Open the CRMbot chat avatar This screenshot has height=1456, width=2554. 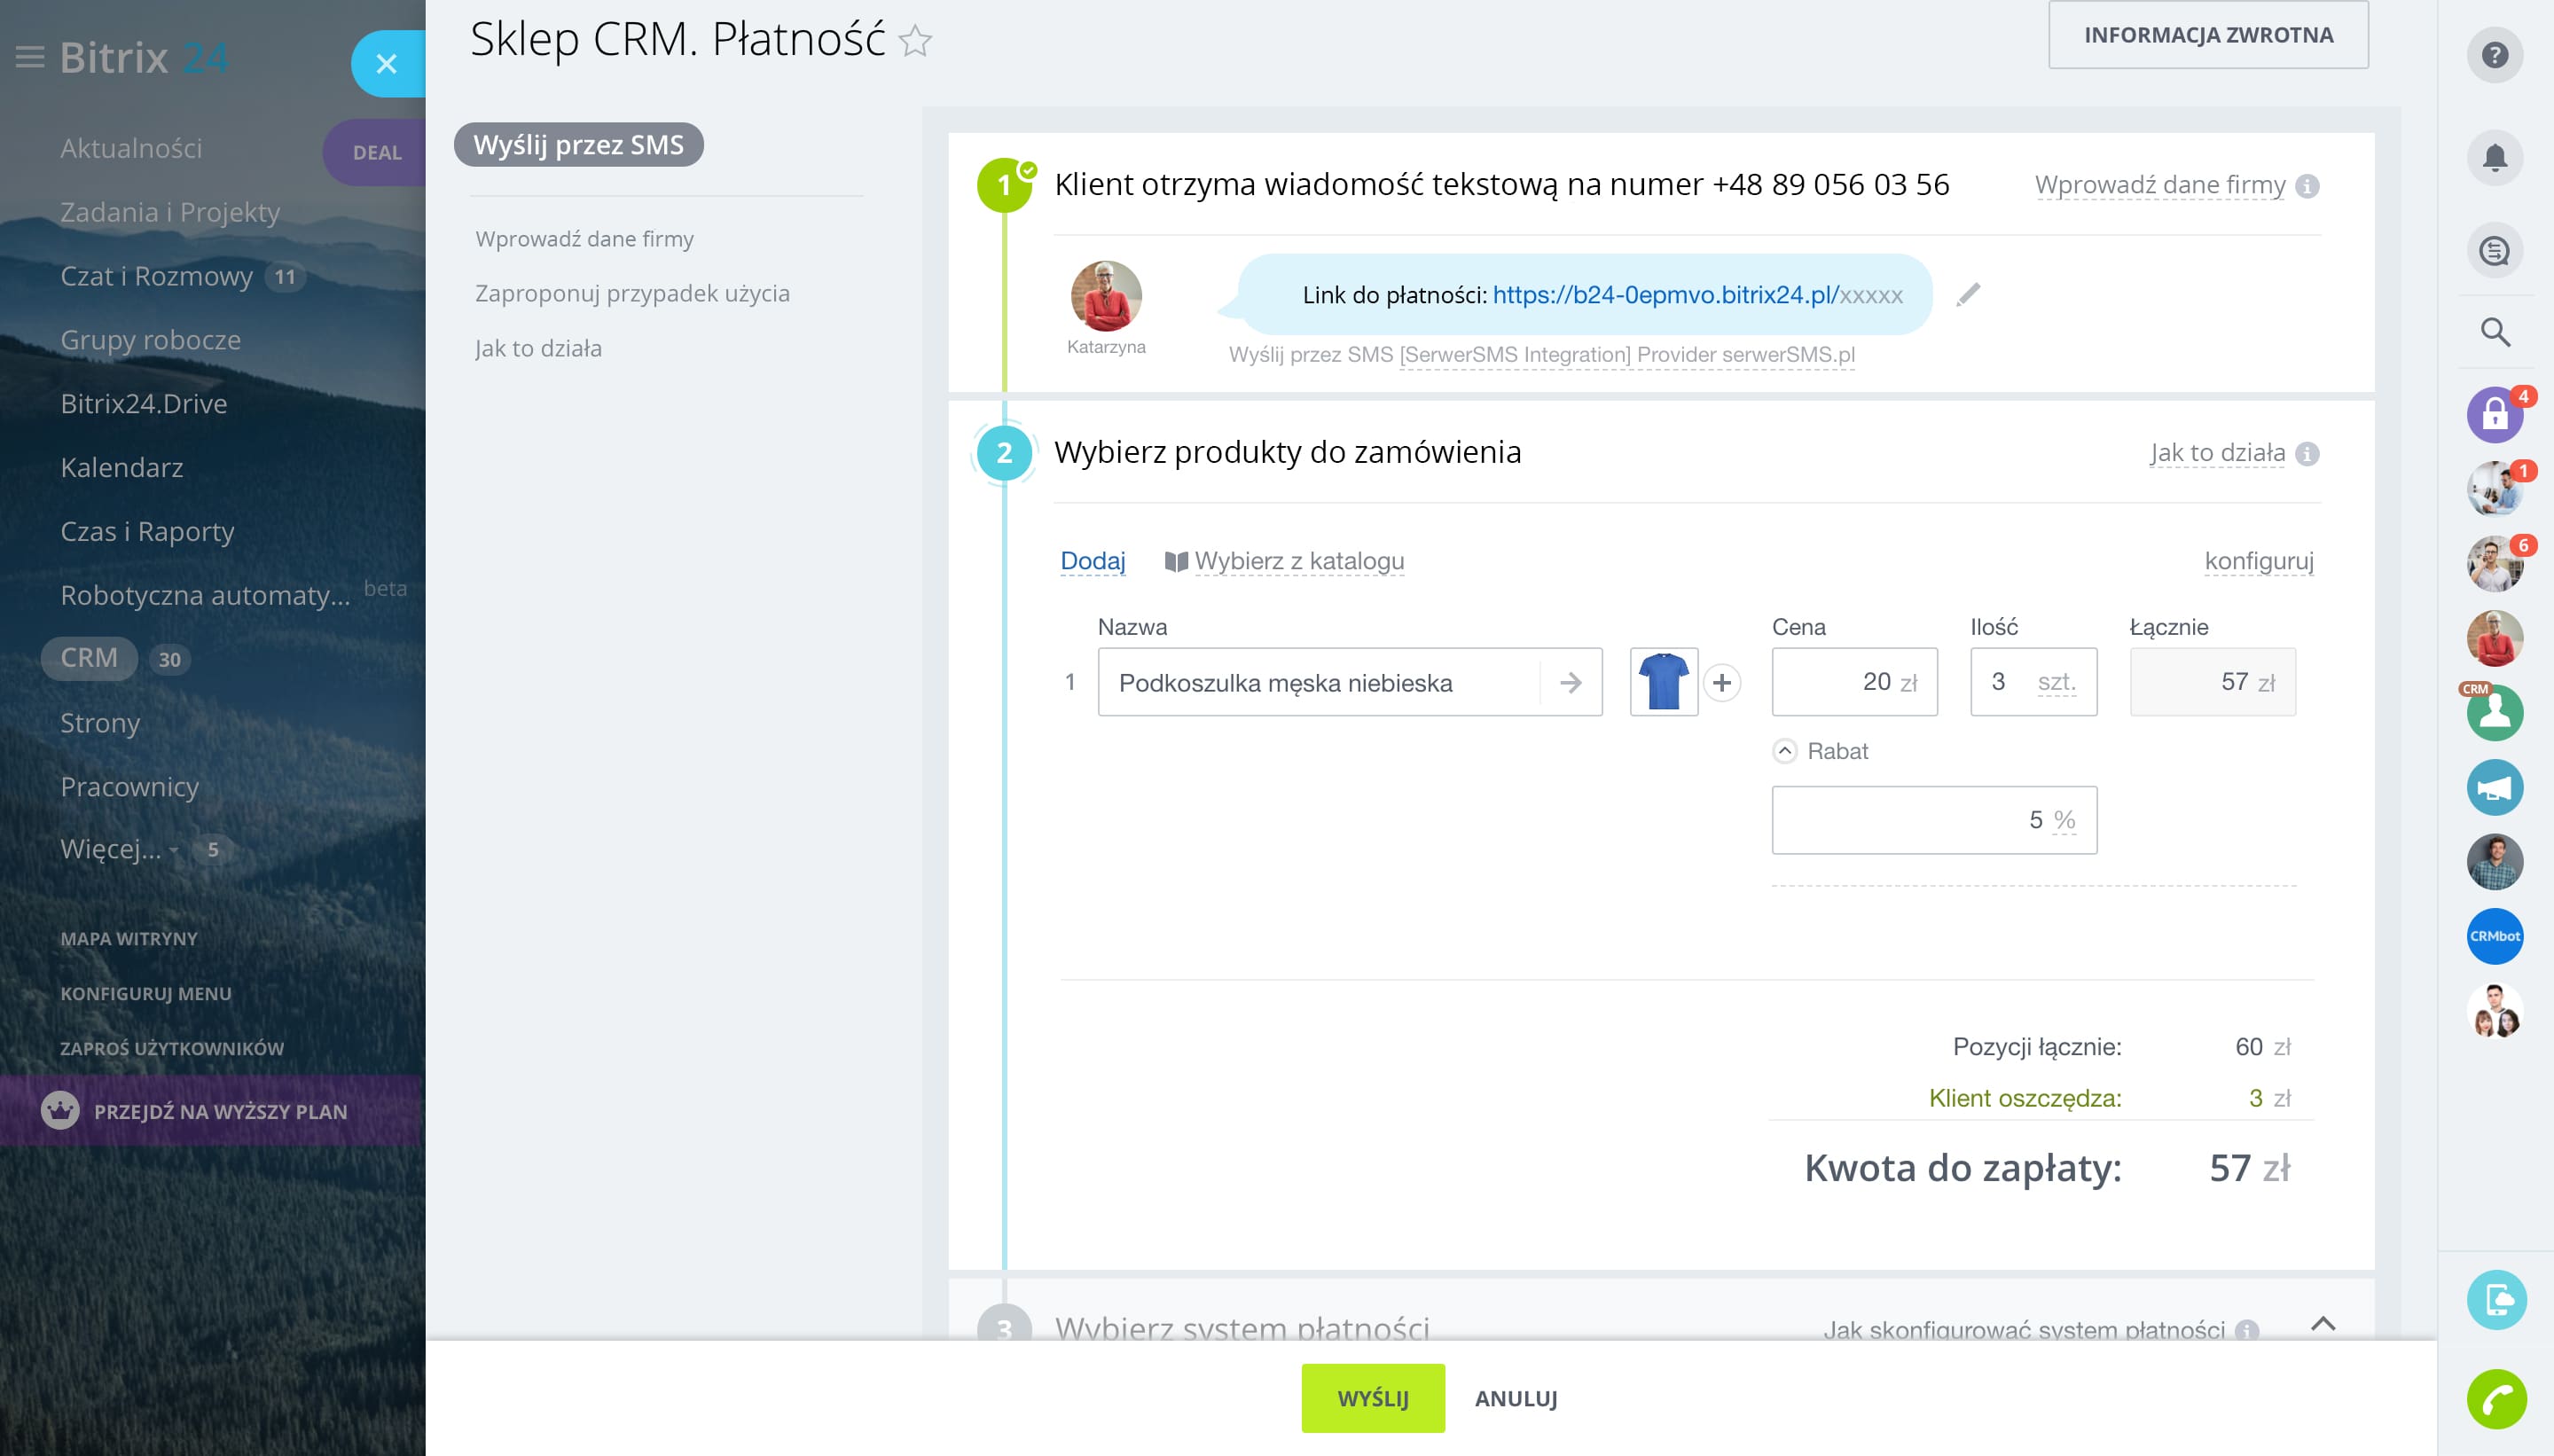coord(2494,936)
